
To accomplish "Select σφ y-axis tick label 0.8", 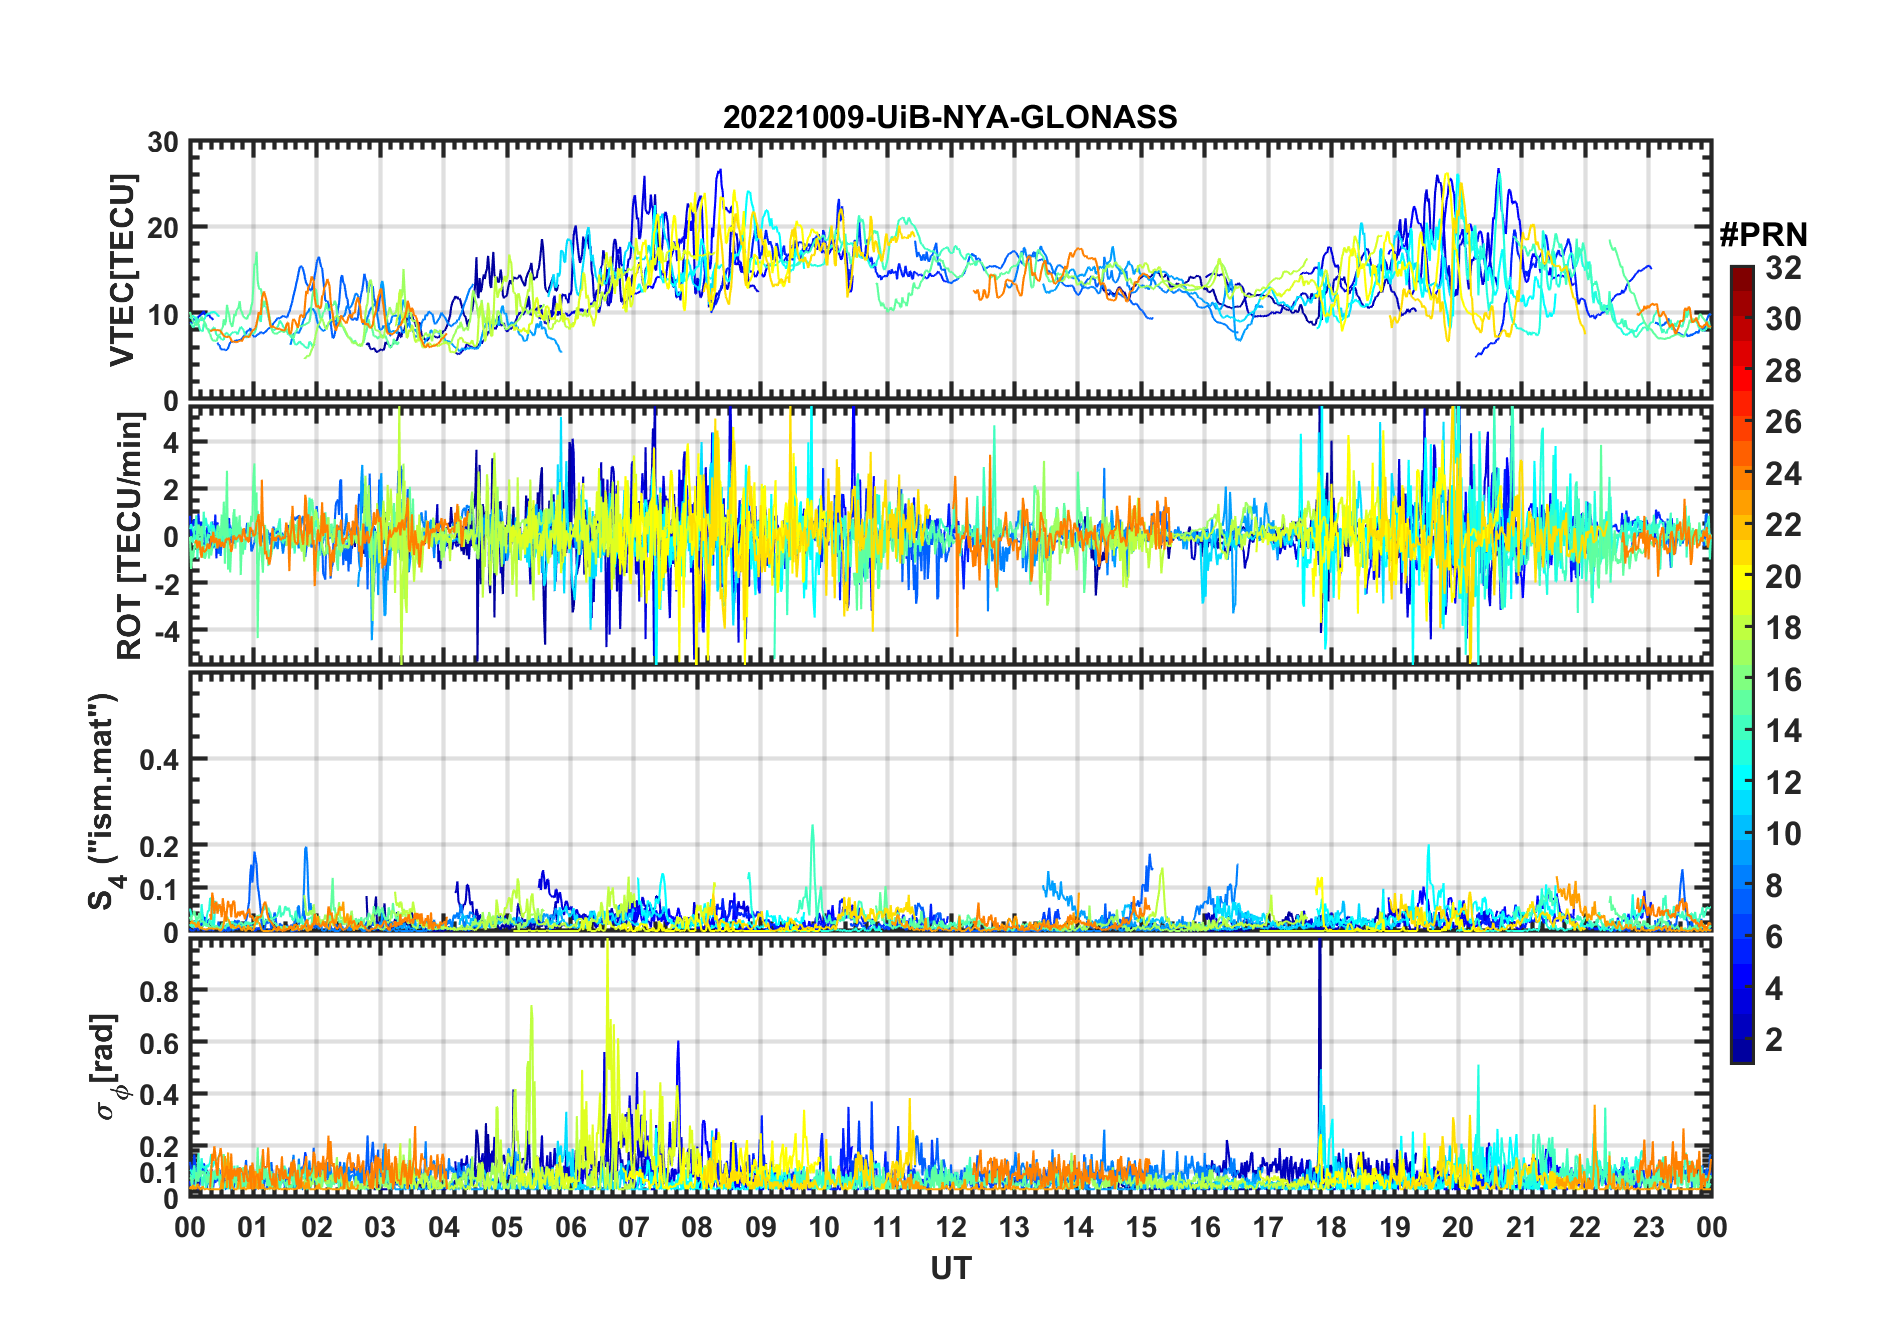I will pyautogui.click(x=160, y=991).
